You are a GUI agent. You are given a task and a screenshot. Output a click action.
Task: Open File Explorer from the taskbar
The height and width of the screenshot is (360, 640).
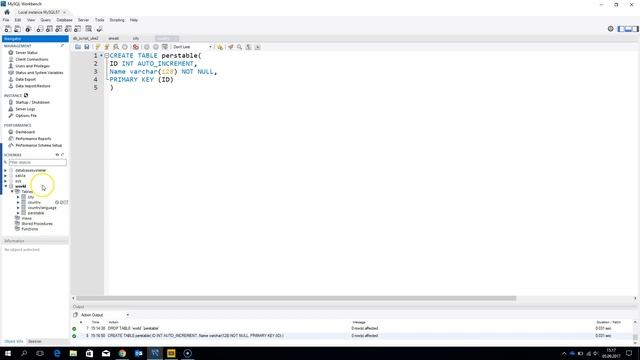pos(73,353)
